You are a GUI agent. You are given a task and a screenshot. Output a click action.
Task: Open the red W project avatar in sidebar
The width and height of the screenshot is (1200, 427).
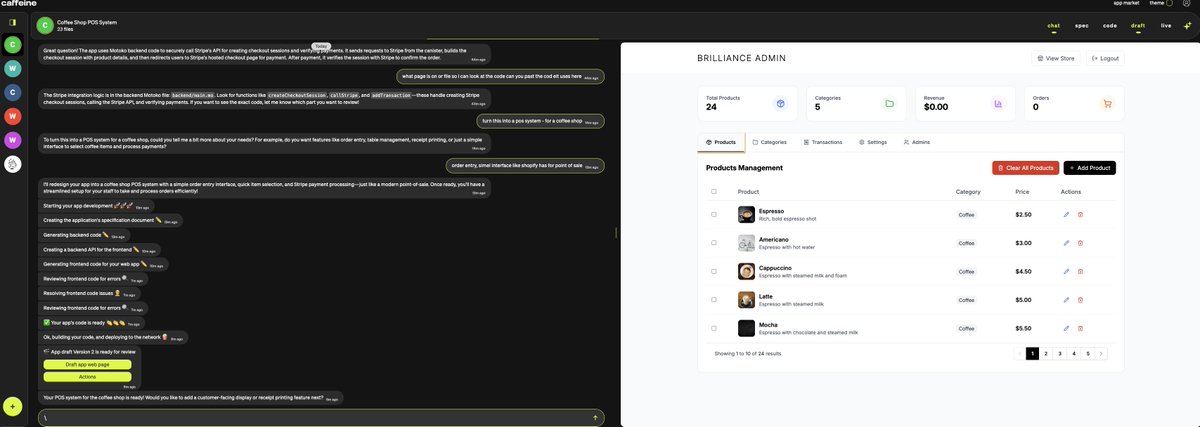pyautogui.click(x=12, y=116)
